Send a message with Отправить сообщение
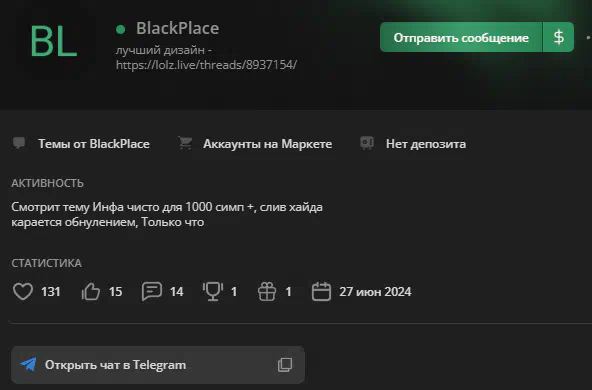The width and height of the screenshot is (592, 390). pos(461,37)
